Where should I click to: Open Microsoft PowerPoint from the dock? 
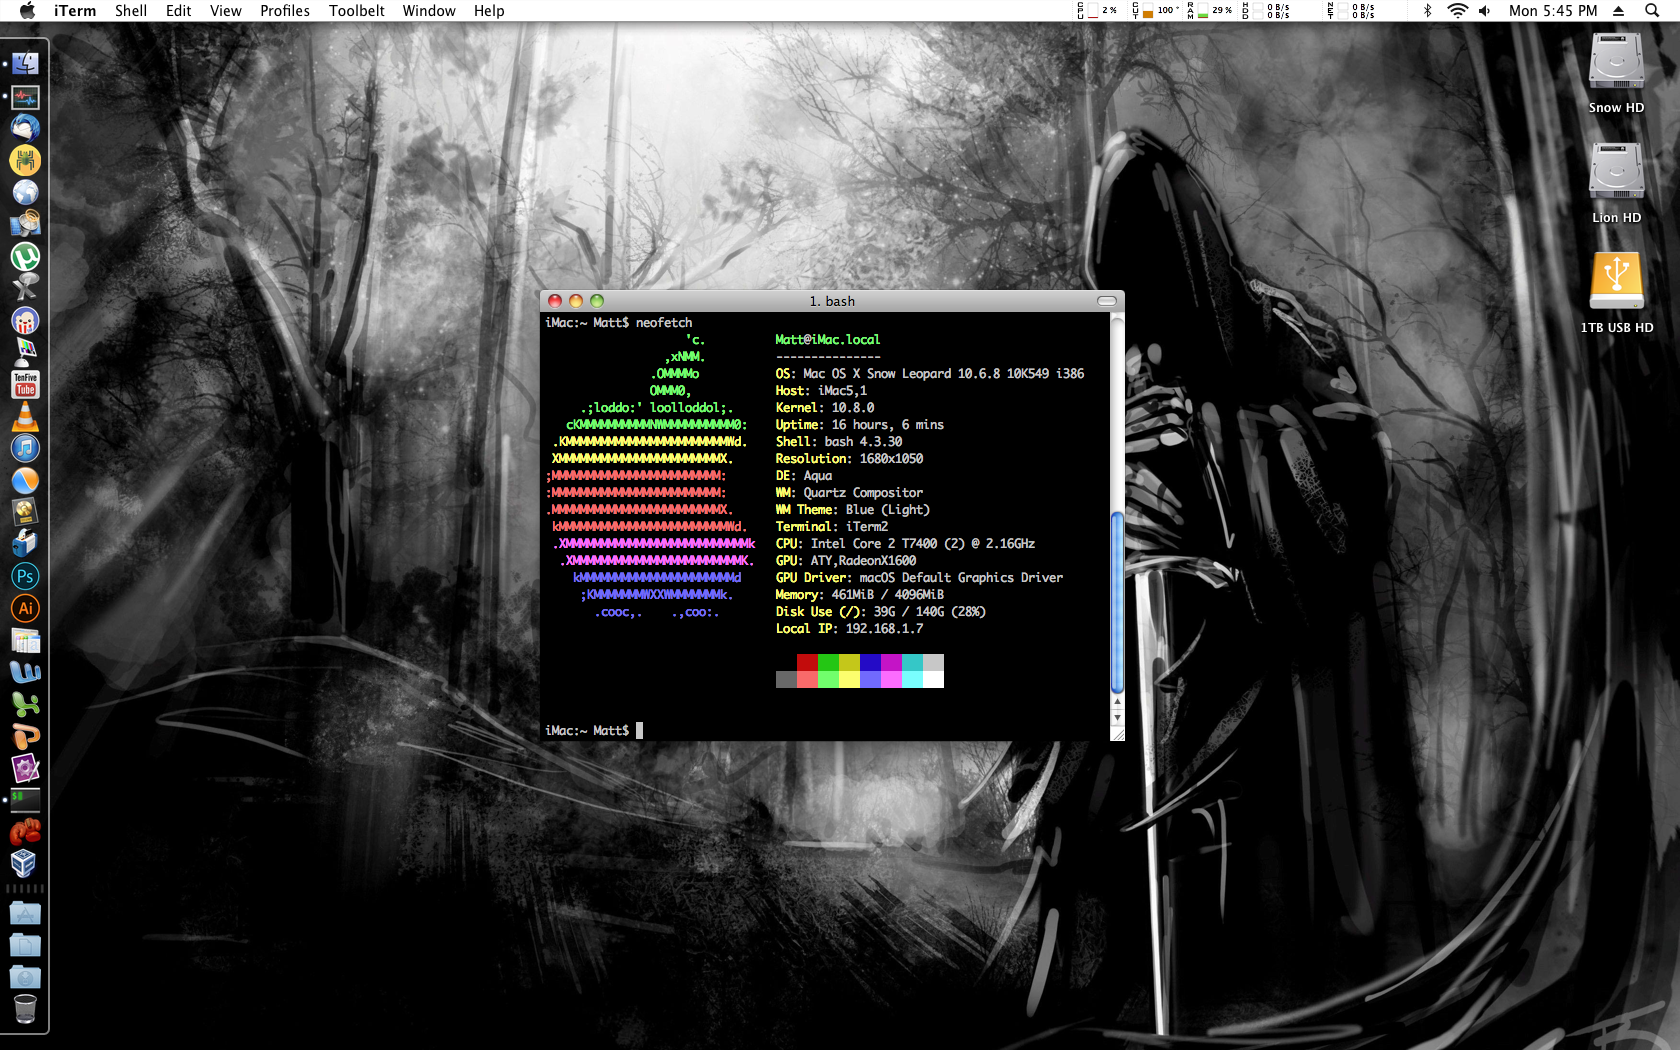coord(25,736)
